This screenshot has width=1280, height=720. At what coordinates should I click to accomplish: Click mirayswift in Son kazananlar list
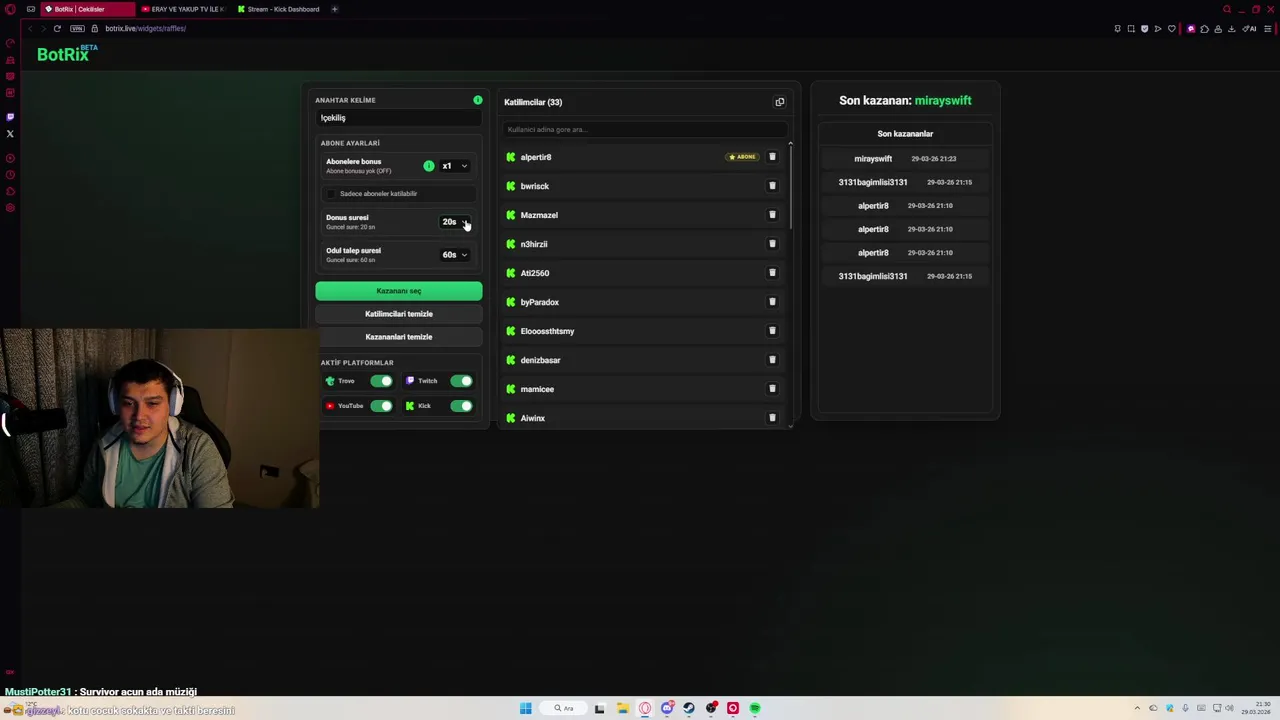tap(873, 159)
